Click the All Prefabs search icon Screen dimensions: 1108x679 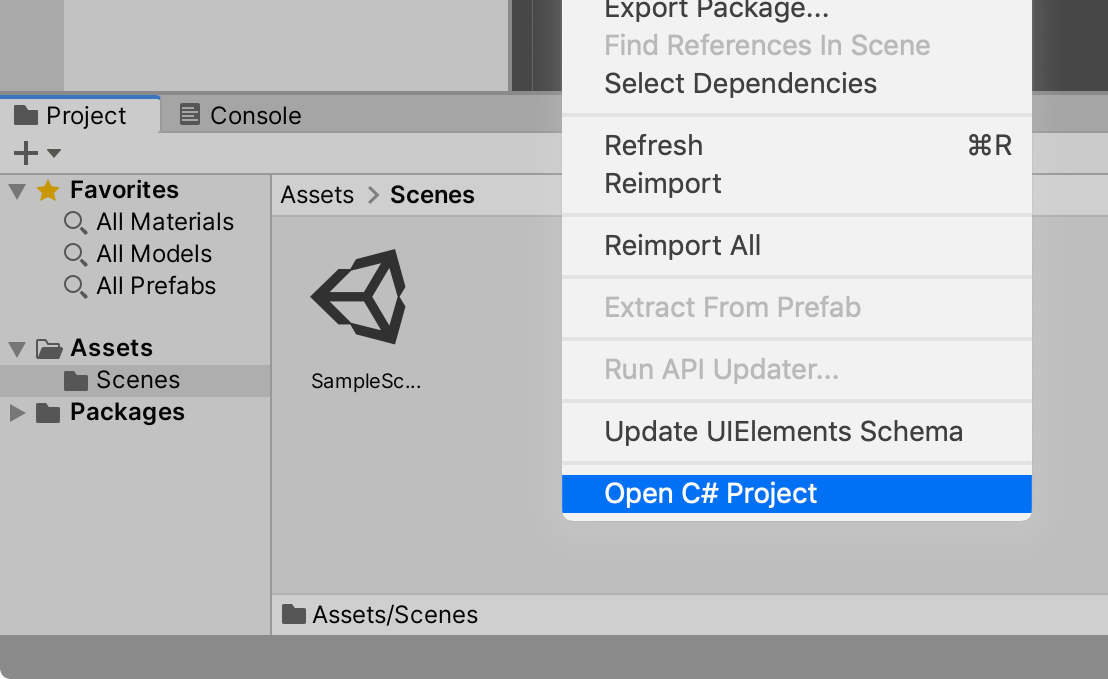[x=75, y=286]
